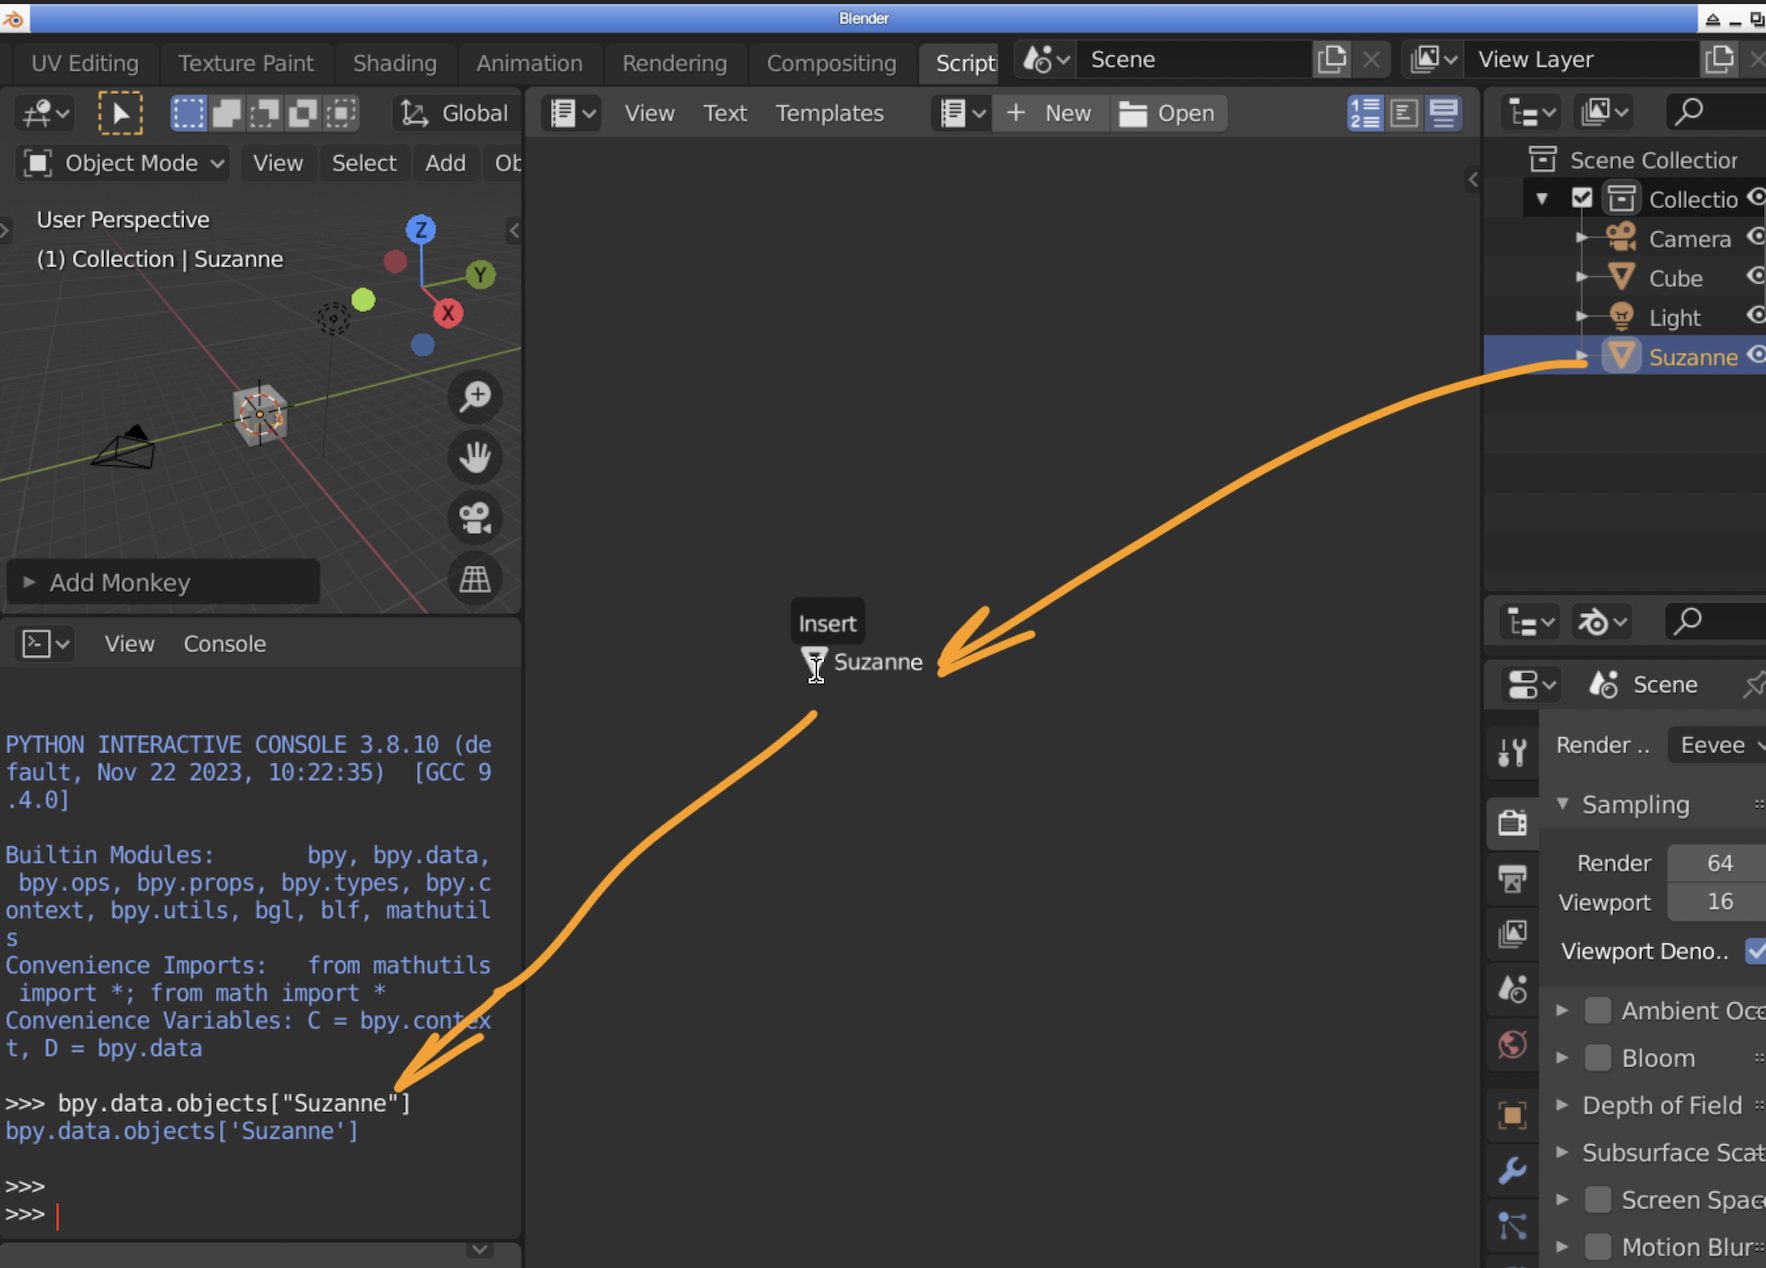Adjust the Viewport samples value field
This screenshot has height=1268, width=1766.
point(1717,902)
